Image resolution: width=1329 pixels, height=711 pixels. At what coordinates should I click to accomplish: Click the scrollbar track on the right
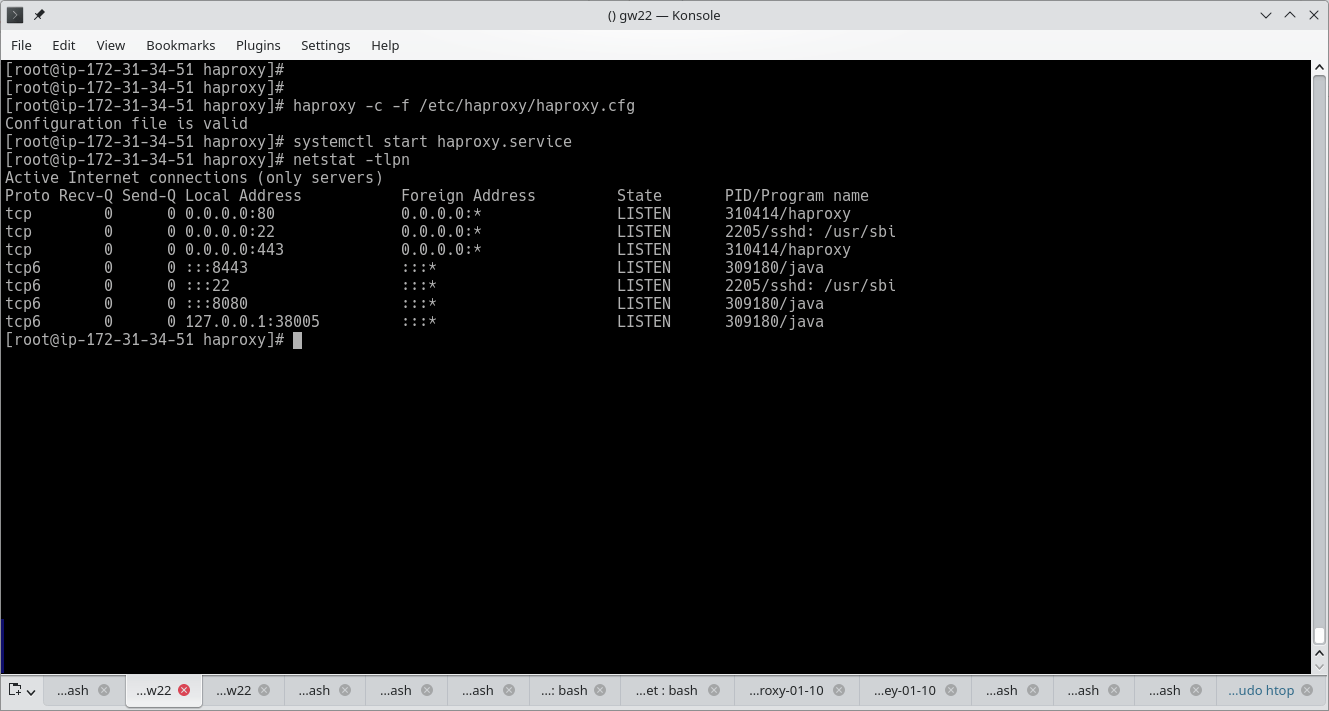click(1321, 400)
